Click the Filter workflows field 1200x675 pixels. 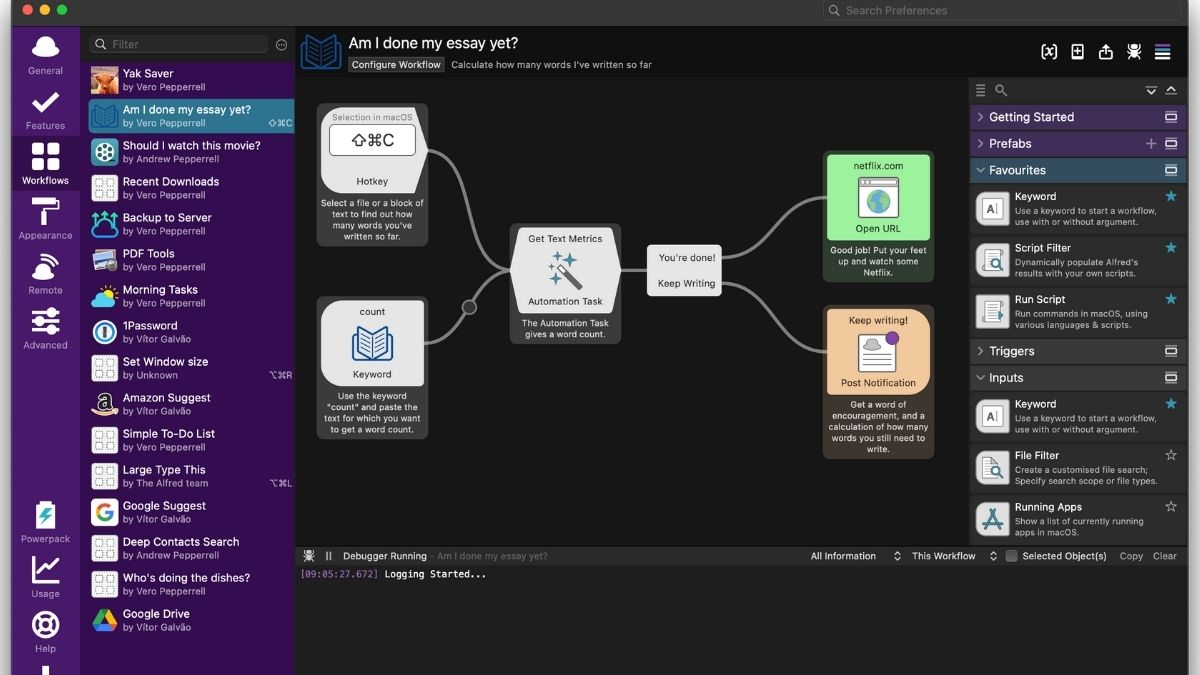(x=179, y=45)
